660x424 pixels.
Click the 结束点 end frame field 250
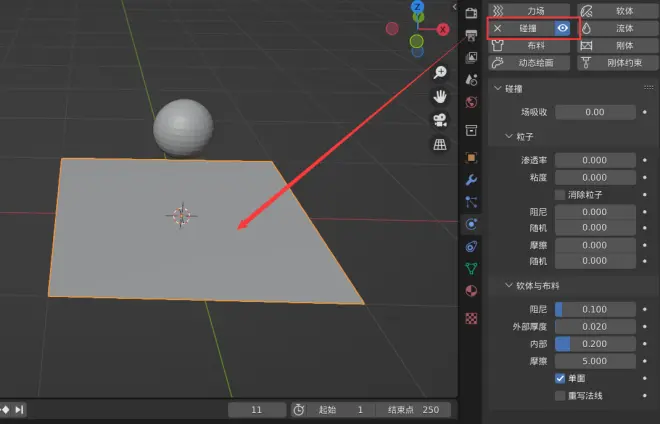tap(413, 410)
